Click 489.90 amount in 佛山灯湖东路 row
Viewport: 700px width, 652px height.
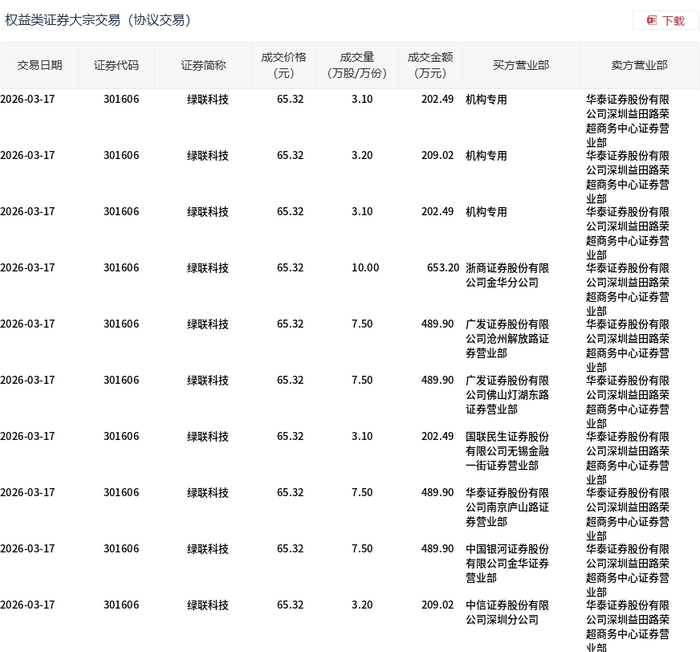(437, 380)
